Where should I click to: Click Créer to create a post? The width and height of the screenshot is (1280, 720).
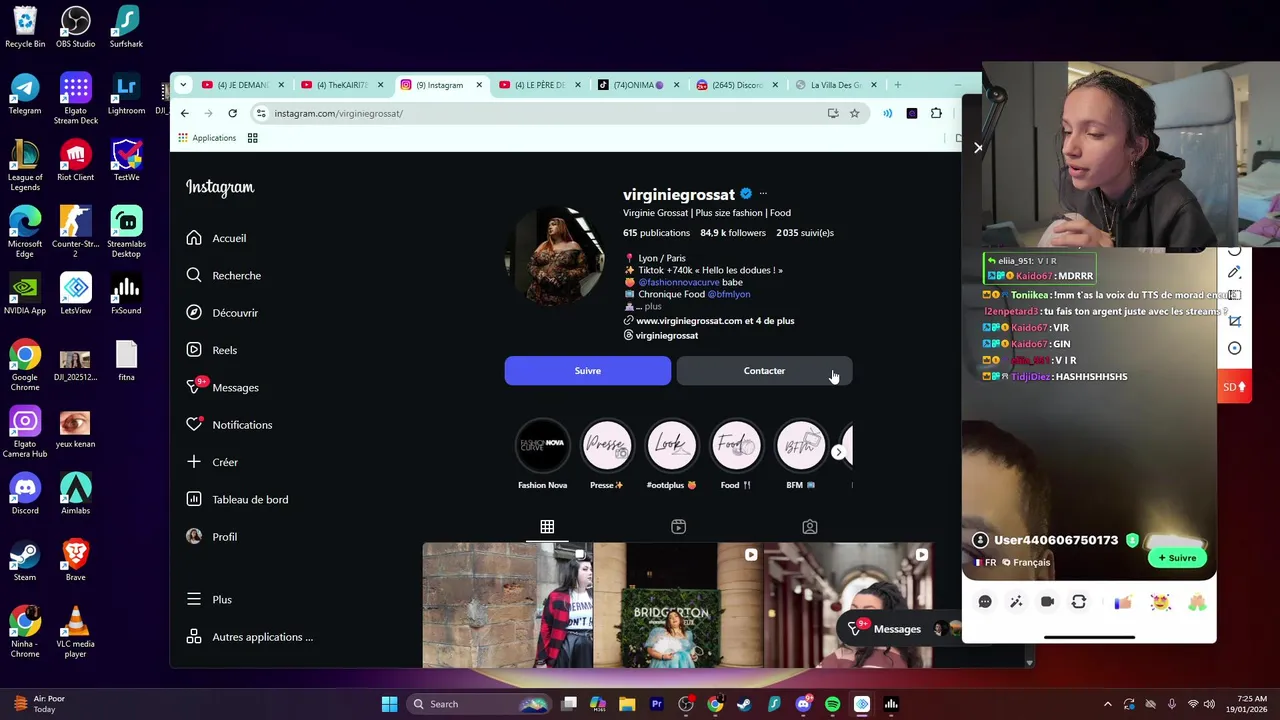click(212, 462)
